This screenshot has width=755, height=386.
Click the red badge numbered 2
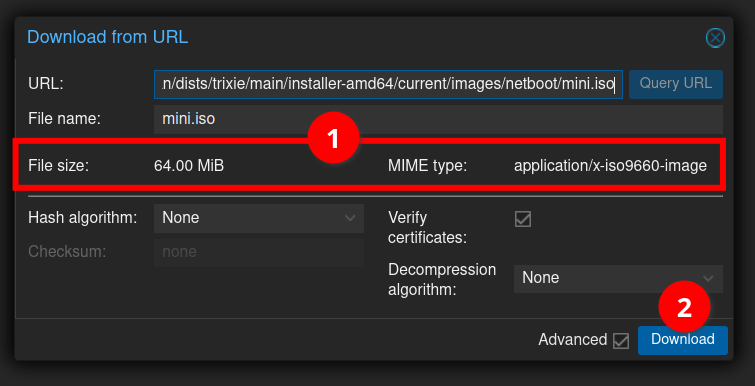click(684, 308)
